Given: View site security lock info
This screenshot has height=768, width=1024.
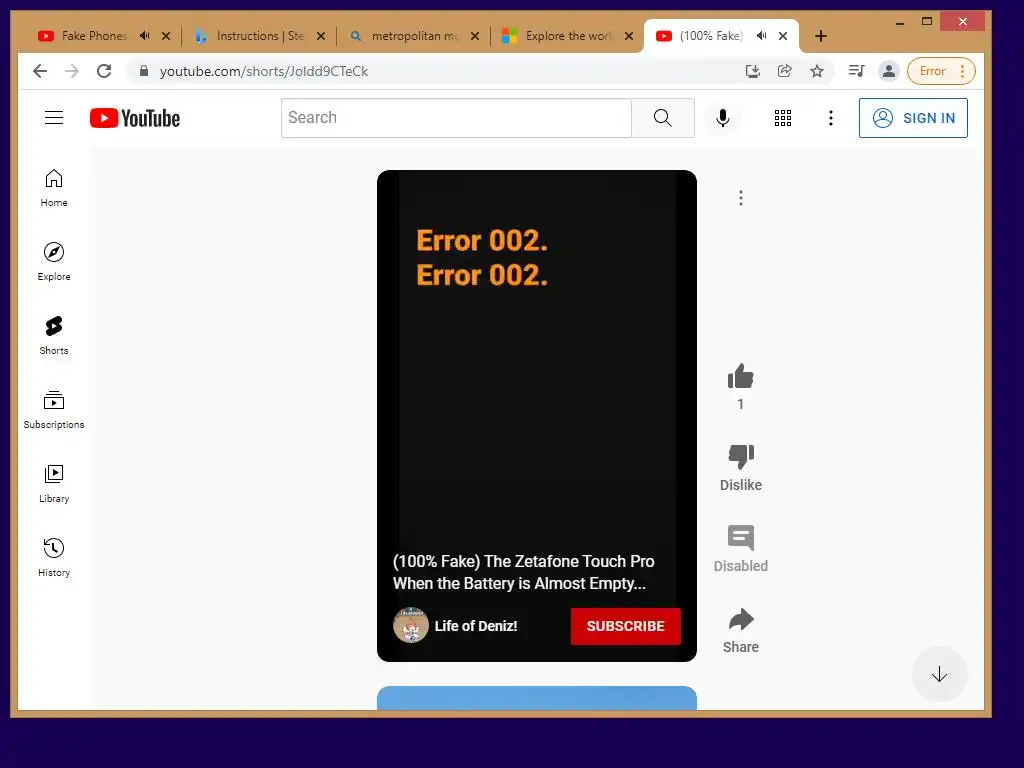Looking at the screenshot, I should tap(144, 71).
